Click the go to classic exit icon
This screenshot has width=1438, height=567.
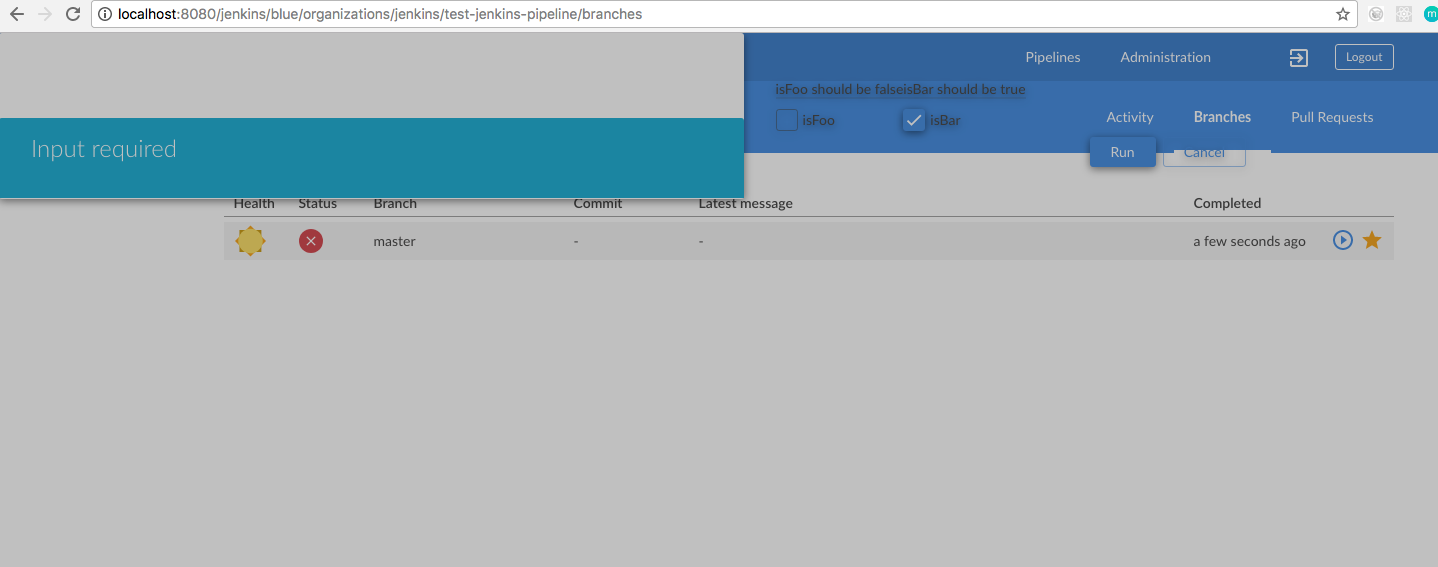click(1298, 58)
